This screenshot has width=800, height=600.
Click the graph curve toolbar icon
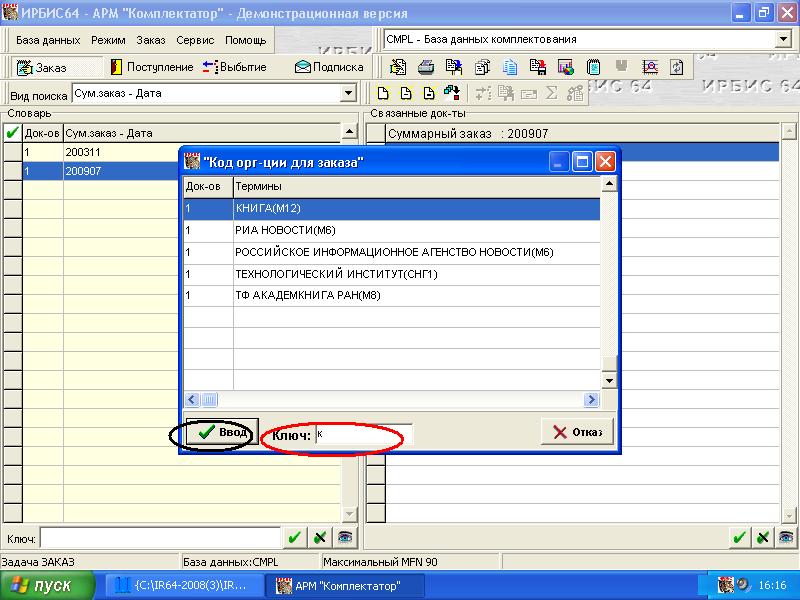pos(649,67)
